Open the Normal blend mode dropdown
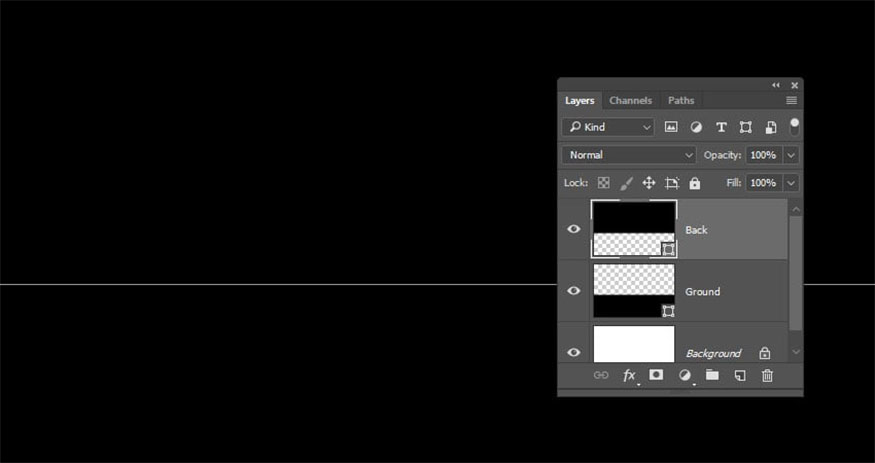 click(629, 155)
